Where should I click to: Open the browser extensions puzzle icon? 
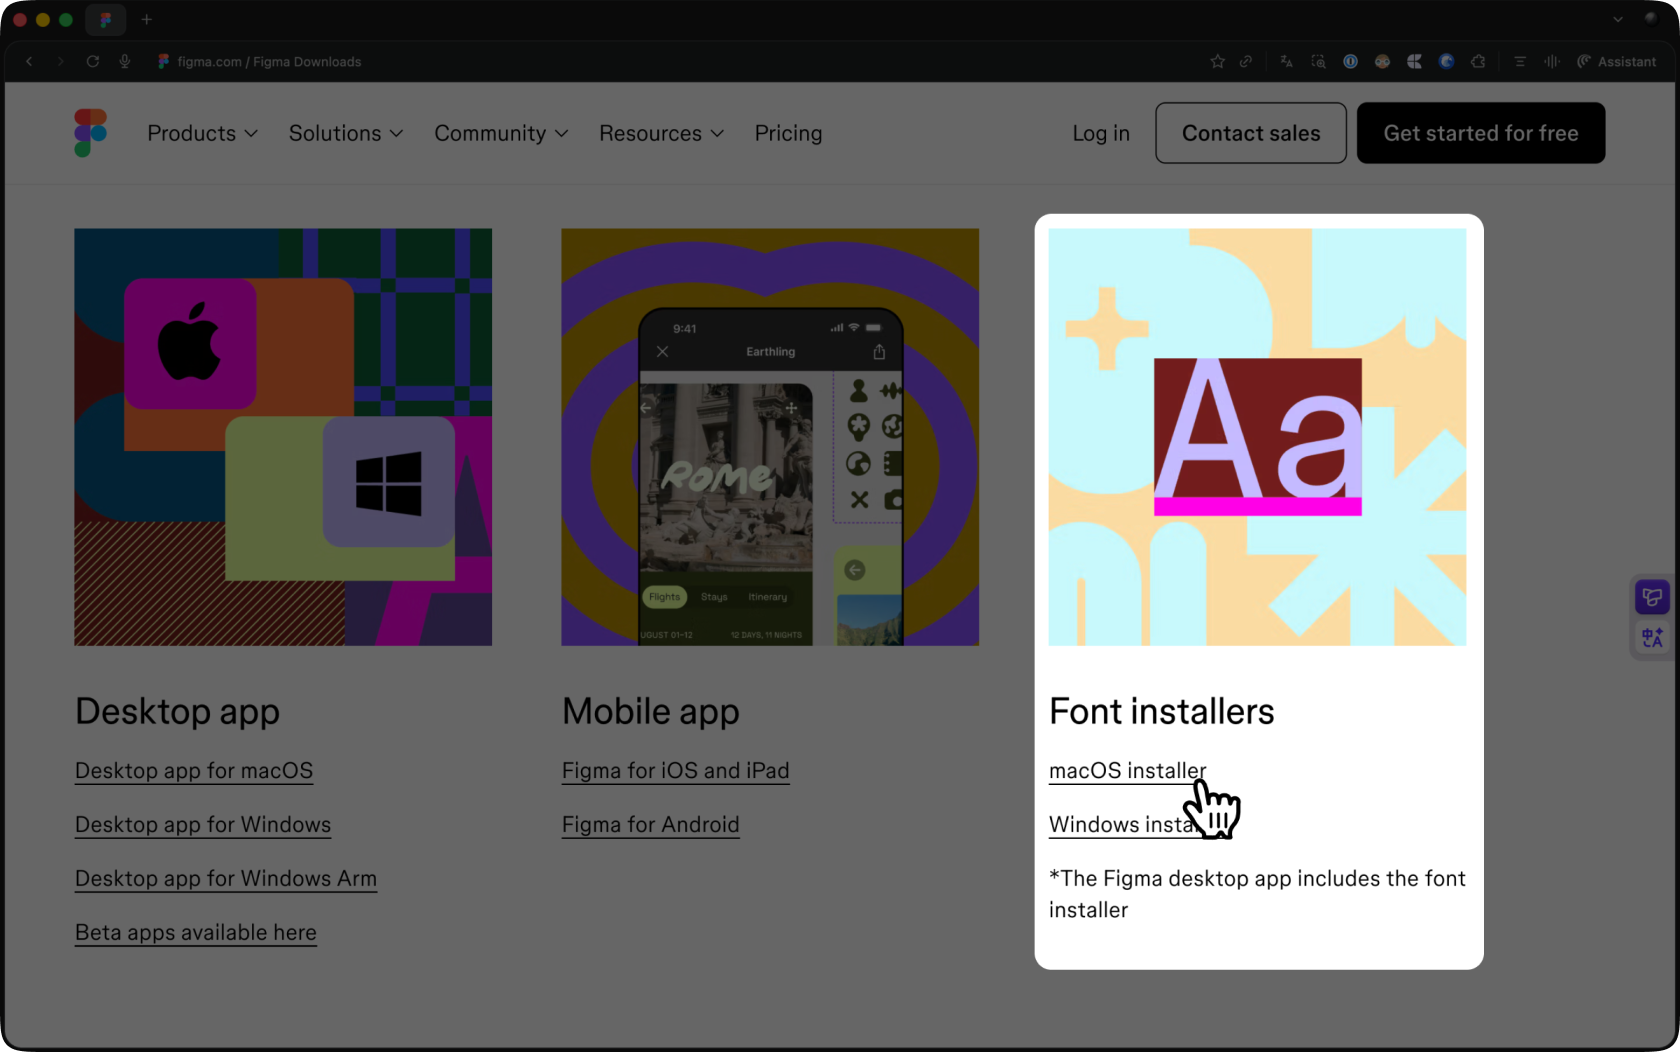pos(1478,62)
